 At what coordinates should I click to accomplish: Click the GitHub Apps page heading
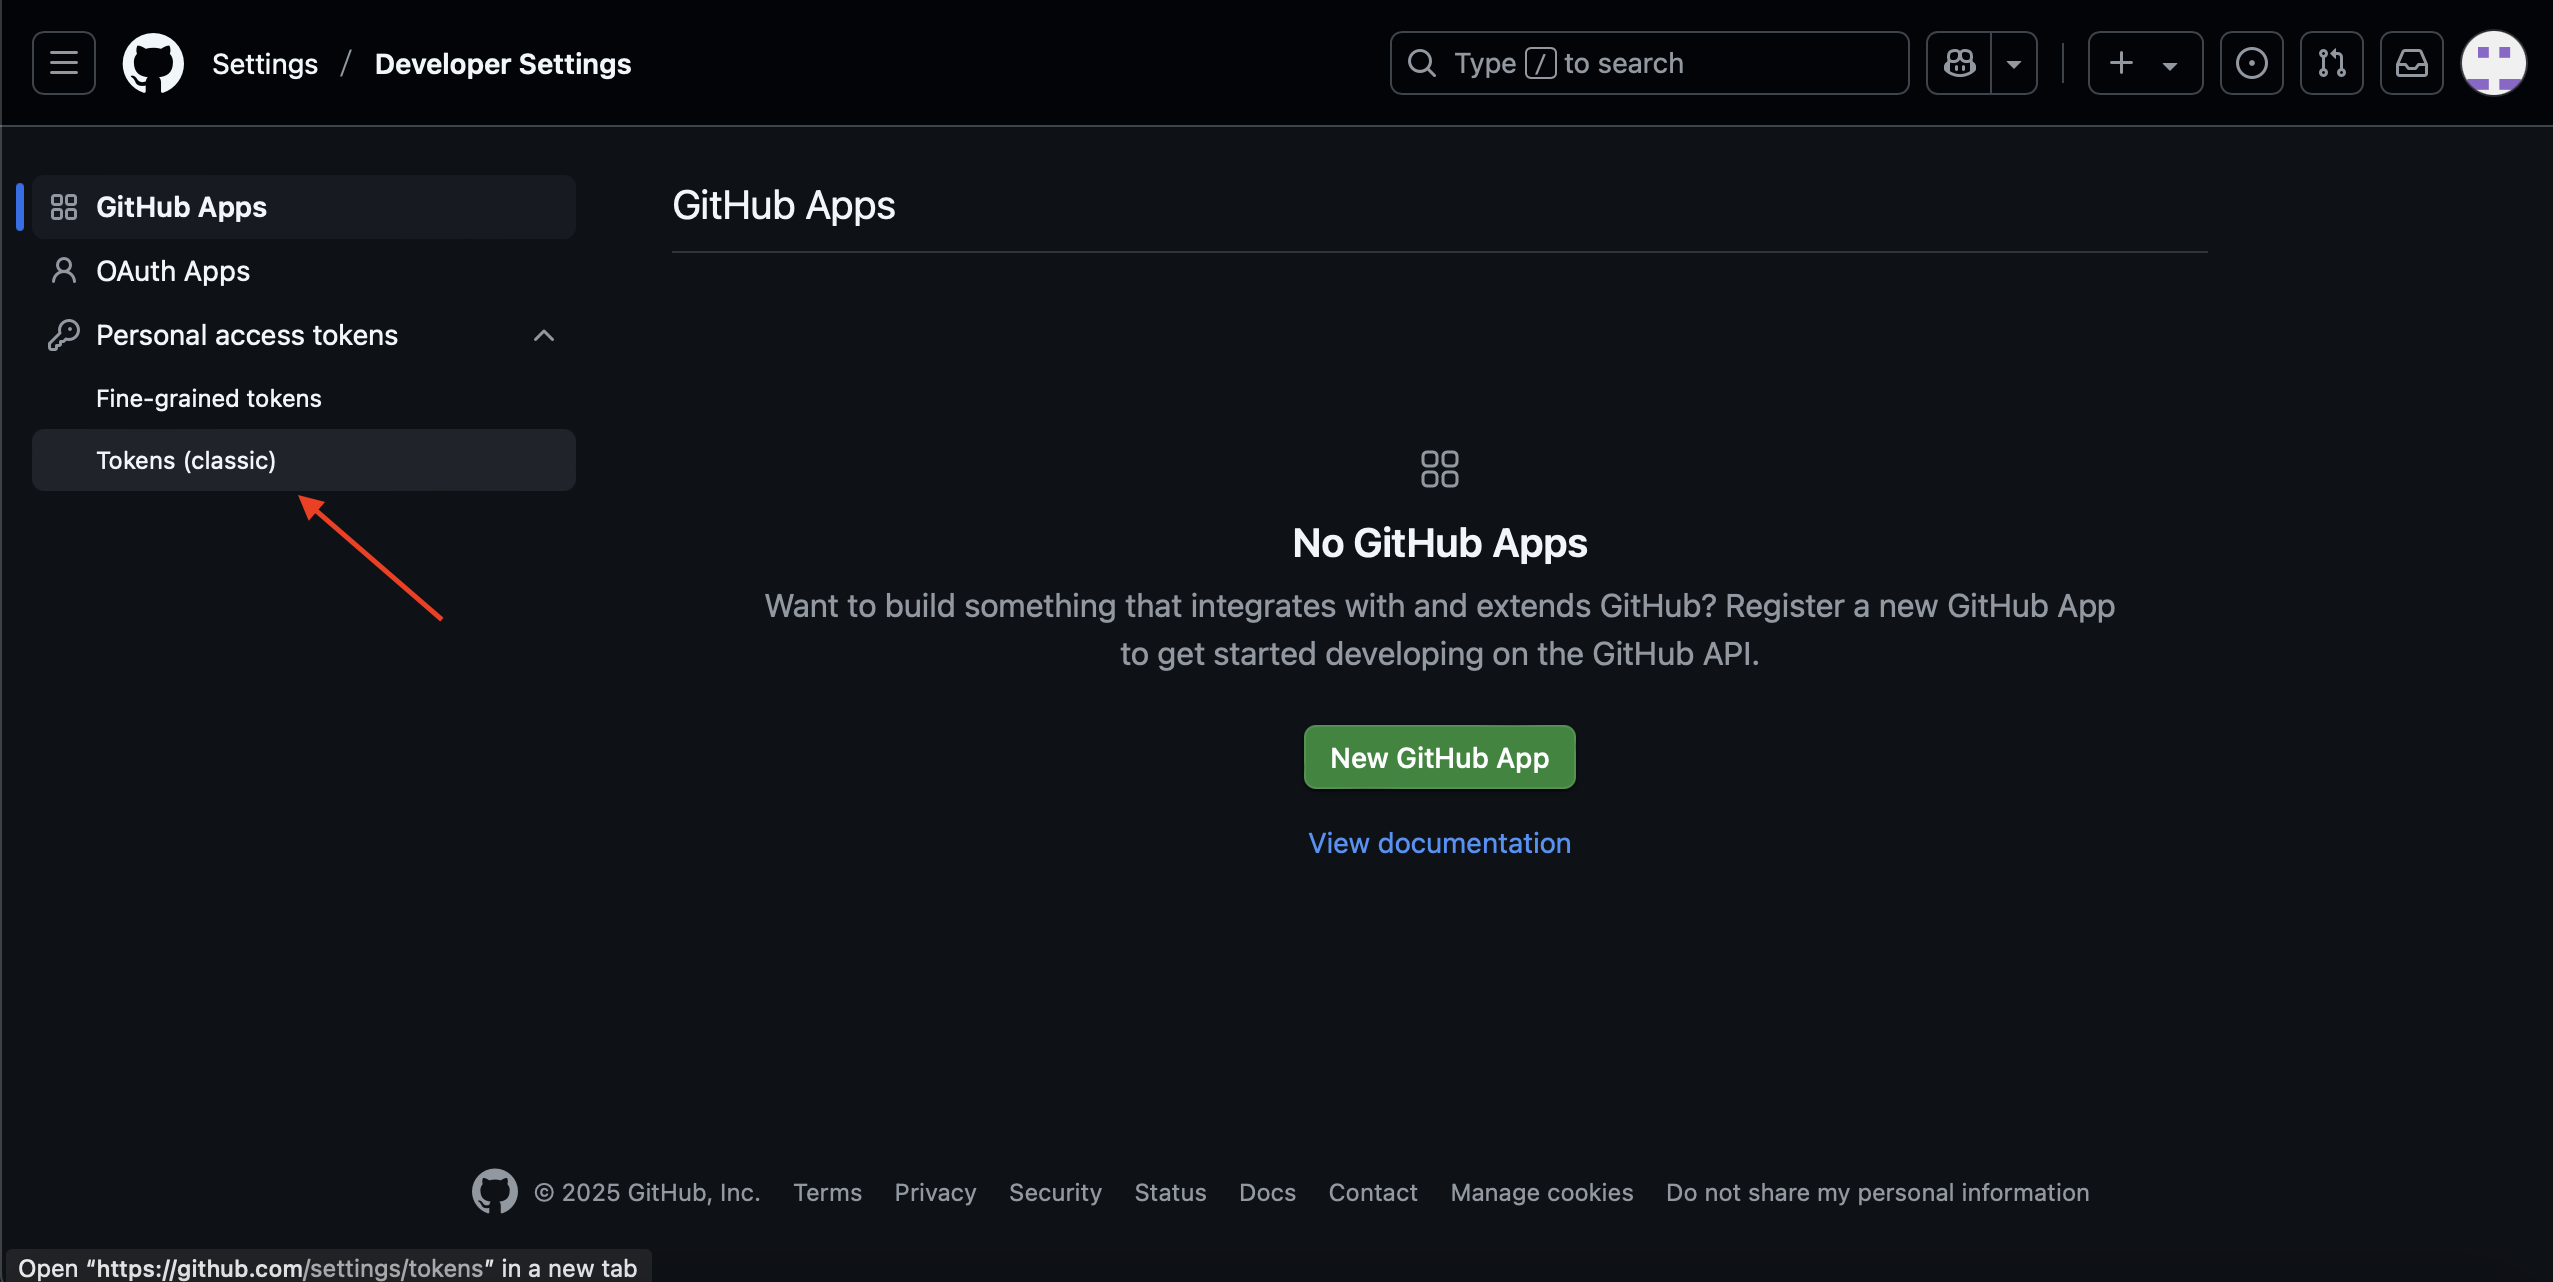point(784,206)
